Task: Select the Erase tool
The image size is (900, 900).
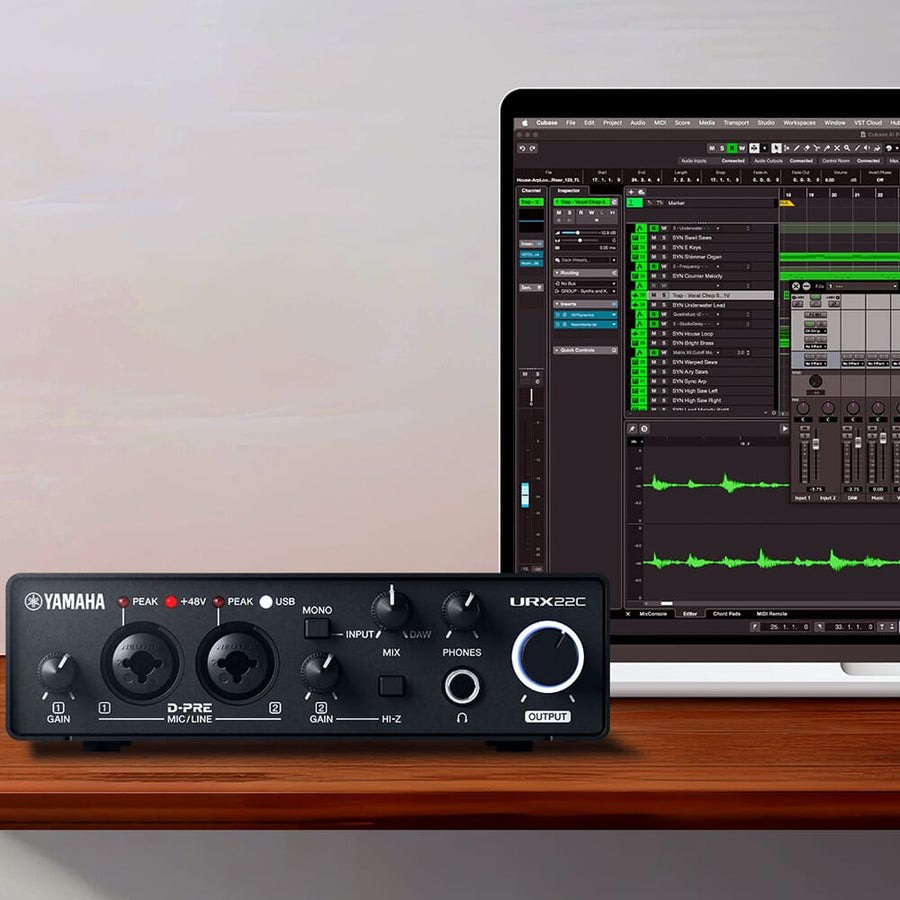Action: tap(807, 148)
